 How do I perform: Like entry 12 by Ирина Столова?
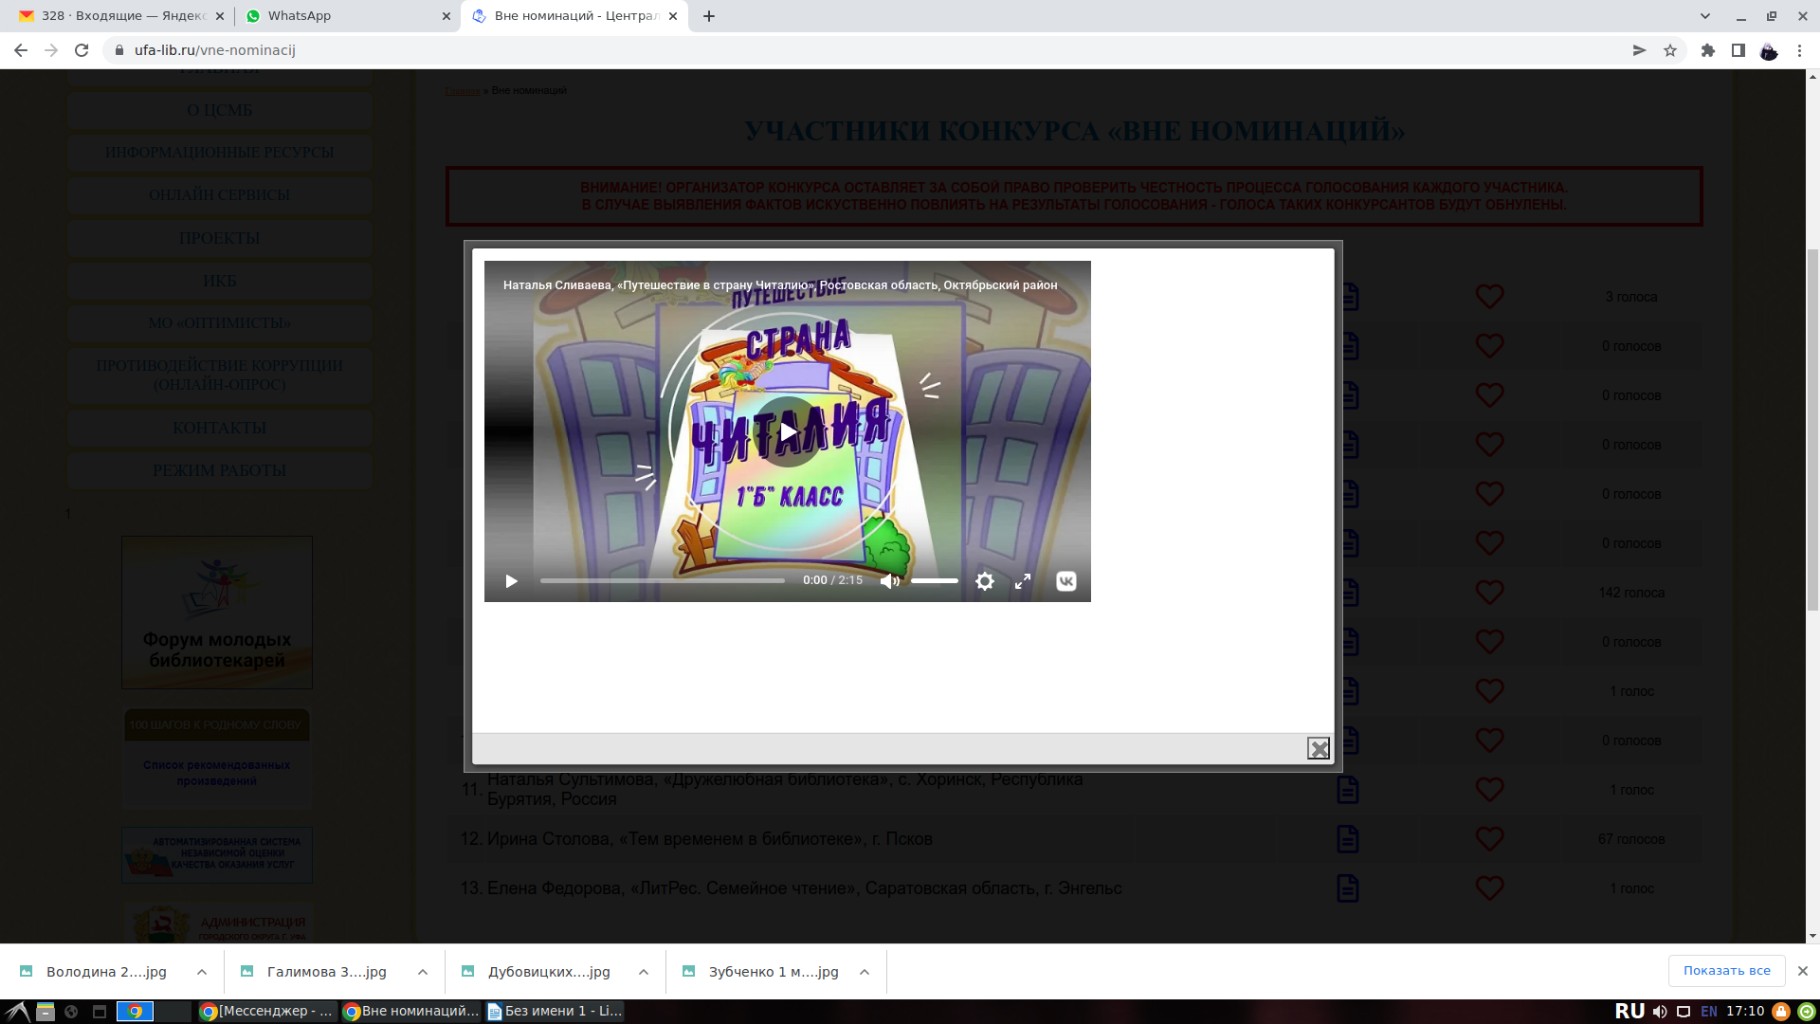(x=1489, y=839)
